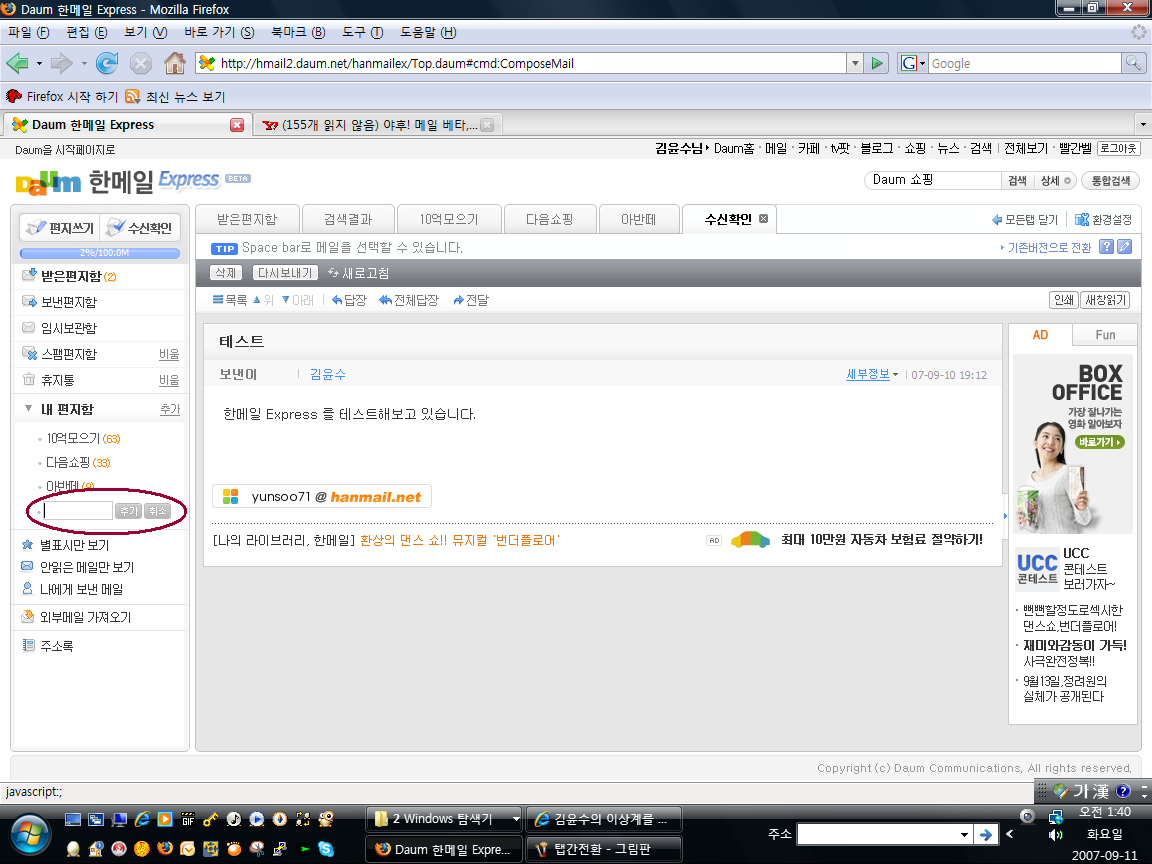1152x864 pixels.
Task: Click the 인쇄 print button
Action: (x=1063, y=300)
